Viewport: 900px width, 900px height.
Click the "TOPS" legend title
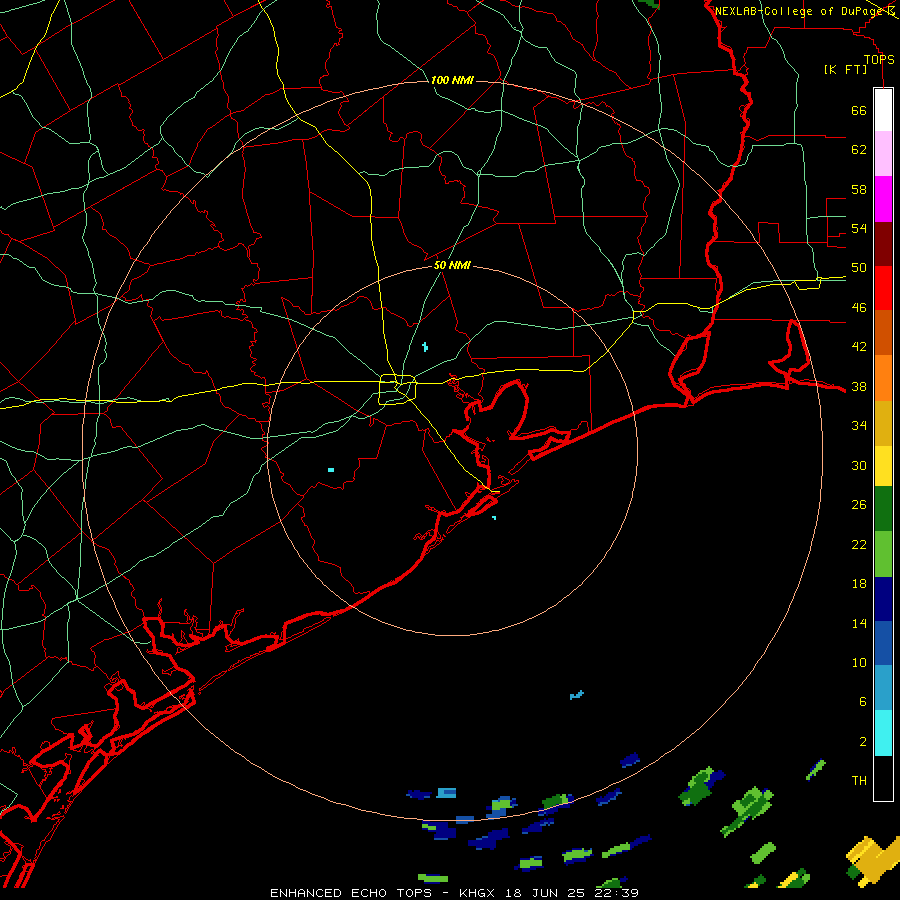tap(879, 59)
